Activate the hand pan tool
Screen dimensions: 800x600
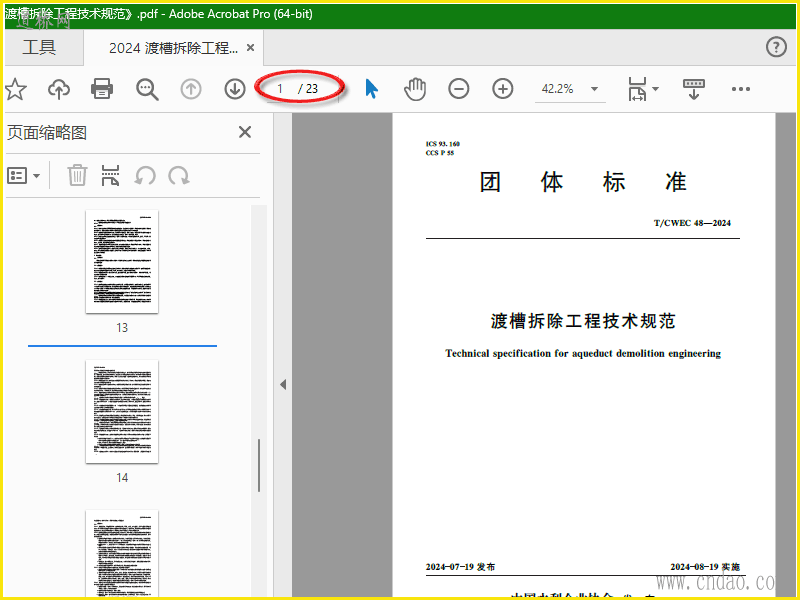tap(415, 89)
